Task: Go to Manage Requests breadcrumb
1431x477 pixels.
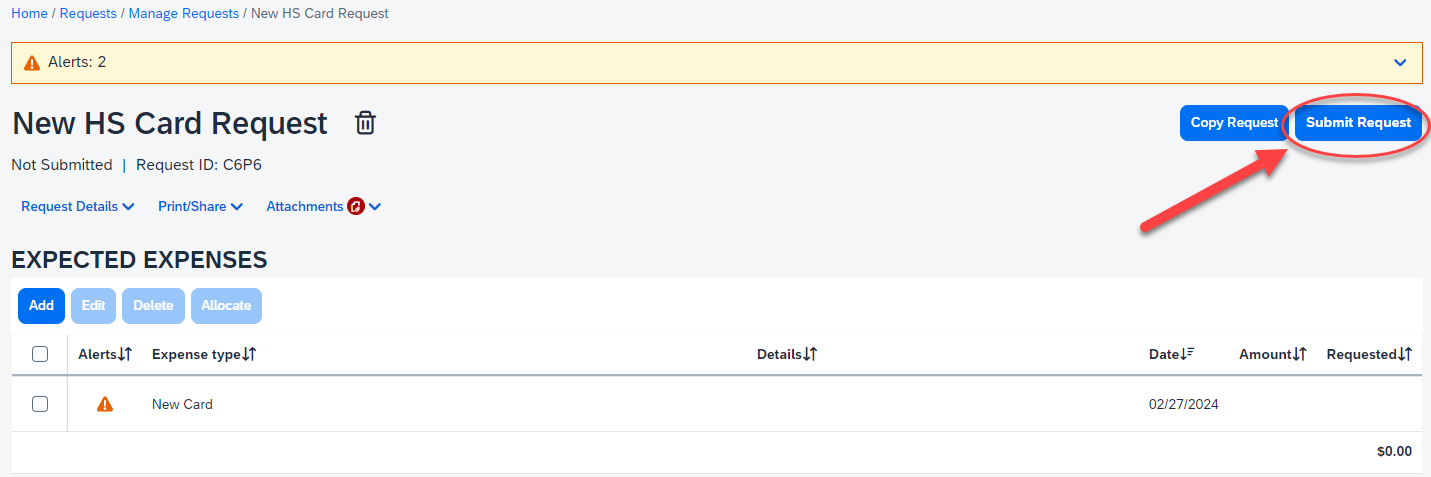Action: [184, 13]
